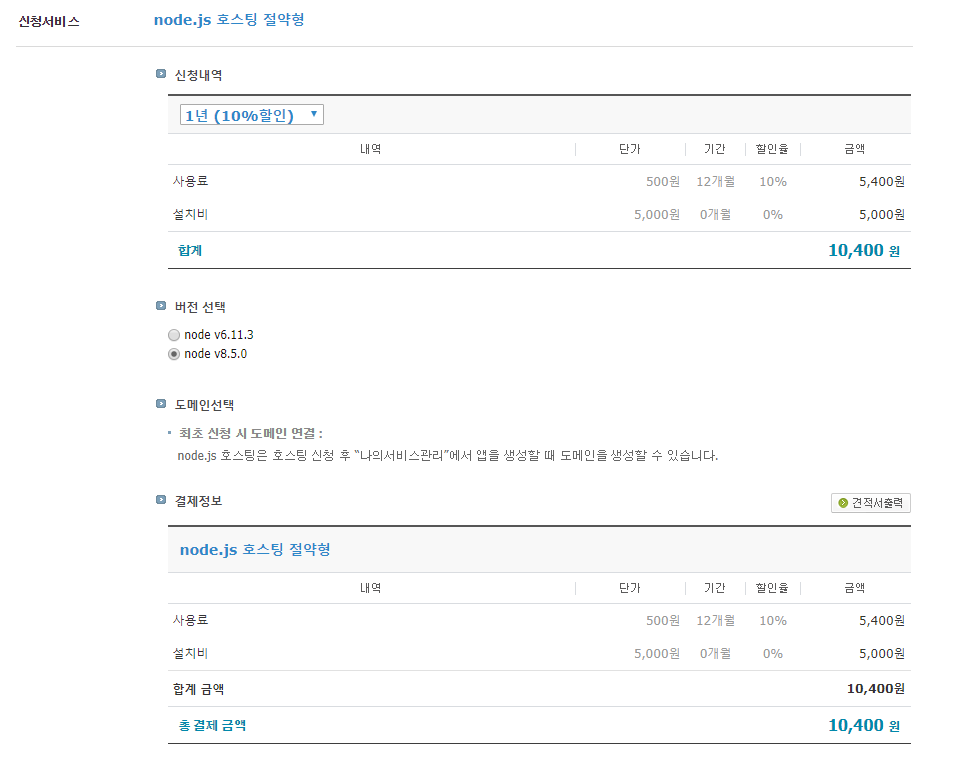Select the node v8.5.0 radio button

pos(174,354)
